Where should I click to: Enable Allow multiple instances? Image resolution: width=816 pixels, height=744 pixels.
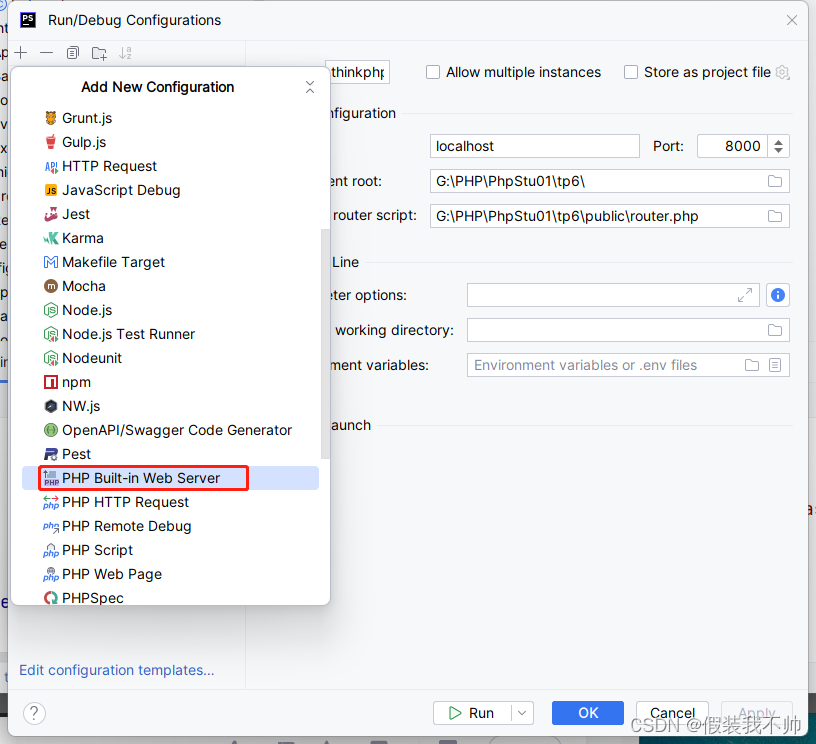click(433, 72)
